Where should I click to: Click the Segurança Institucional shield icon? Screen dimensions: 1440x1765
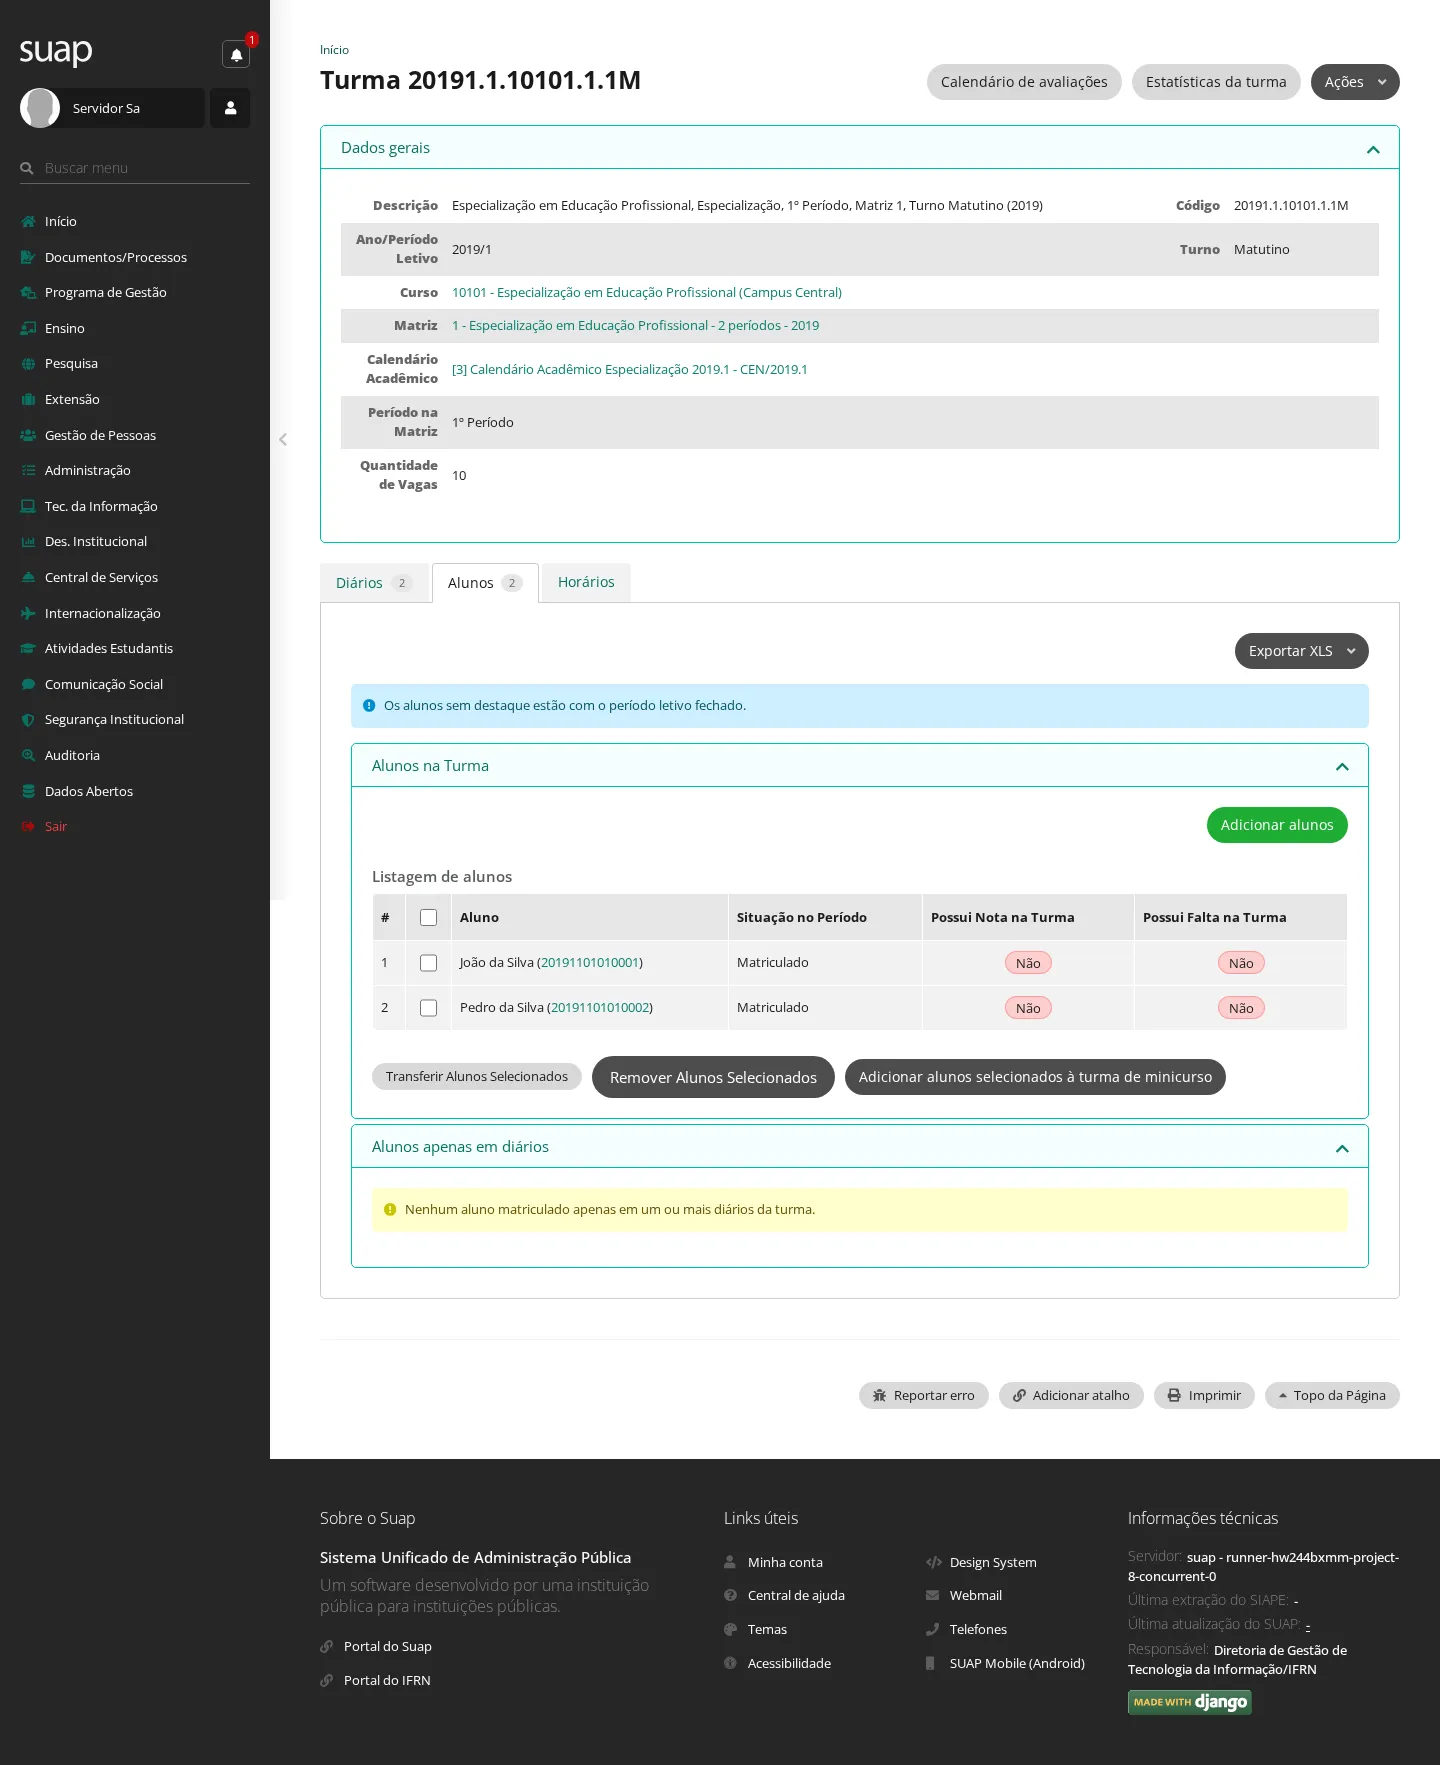(x=28, y=720)
